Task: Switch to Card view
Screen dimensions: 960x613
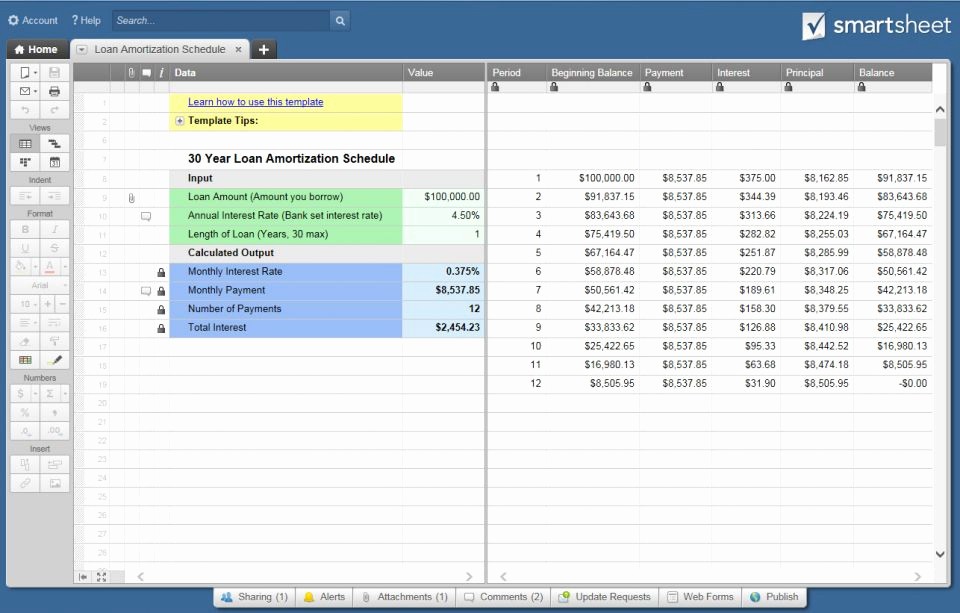Action: point(25,162)
